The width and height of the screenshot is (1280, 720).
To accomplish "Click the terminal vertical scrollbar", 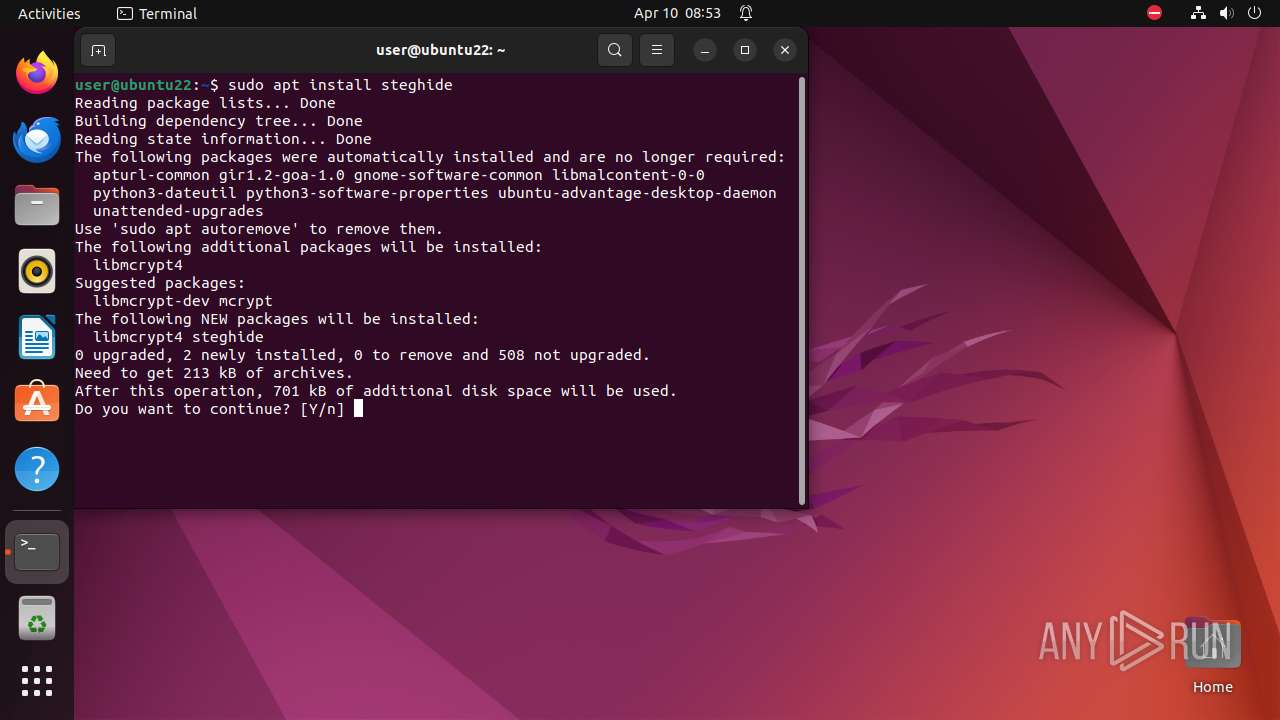I will [x=802, y=290].
